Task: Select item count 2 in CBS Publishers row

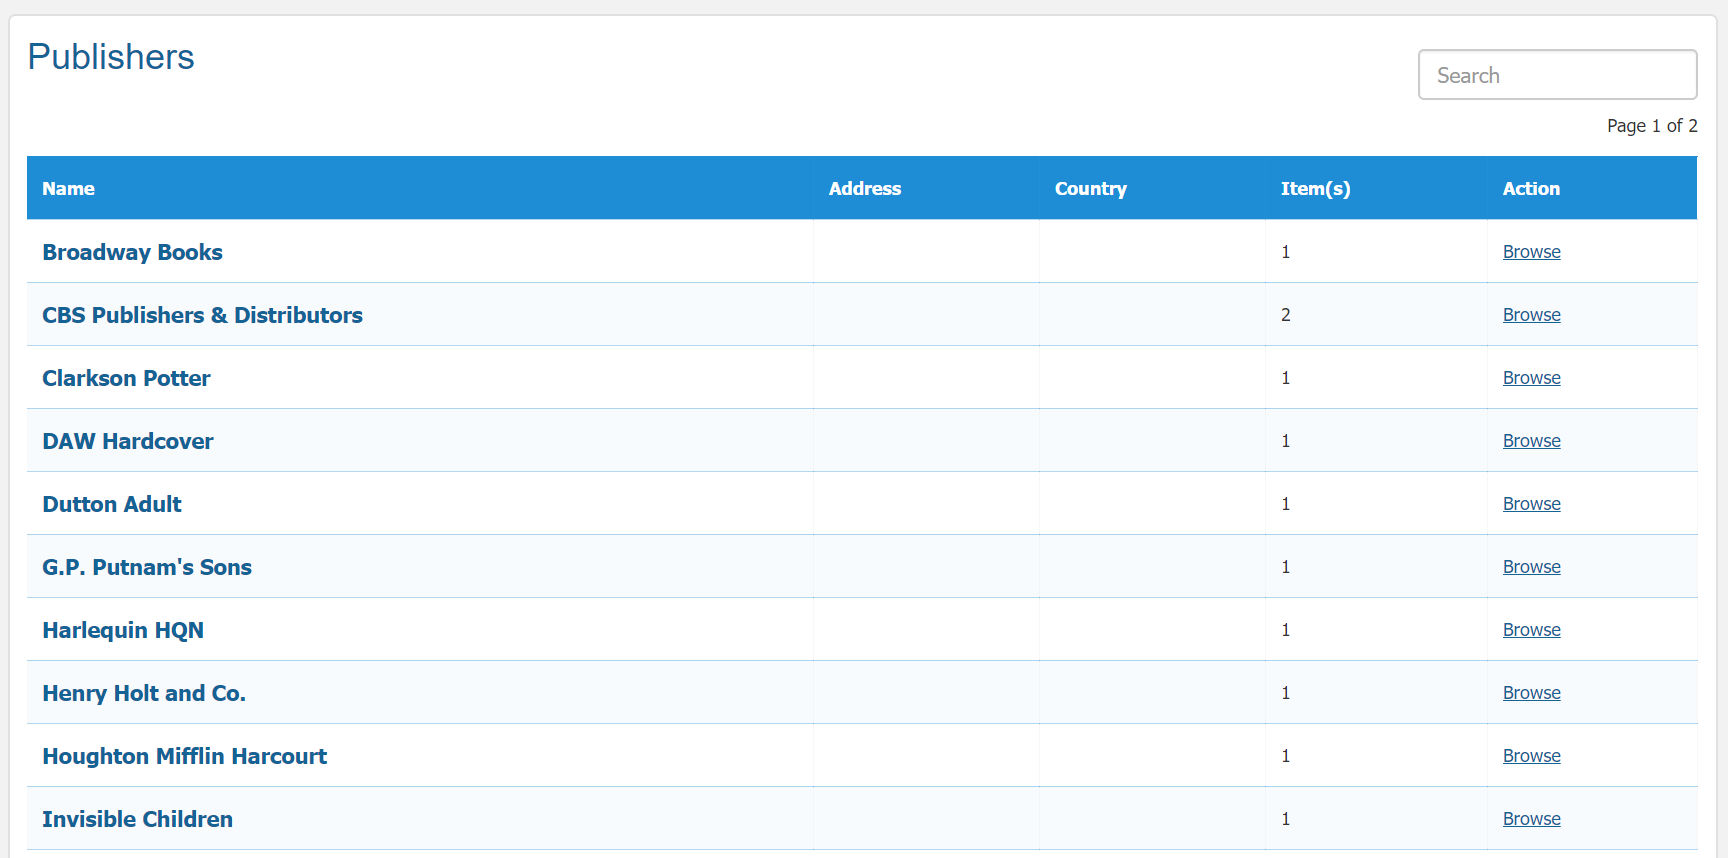Action: click(x=1286, y=315)
